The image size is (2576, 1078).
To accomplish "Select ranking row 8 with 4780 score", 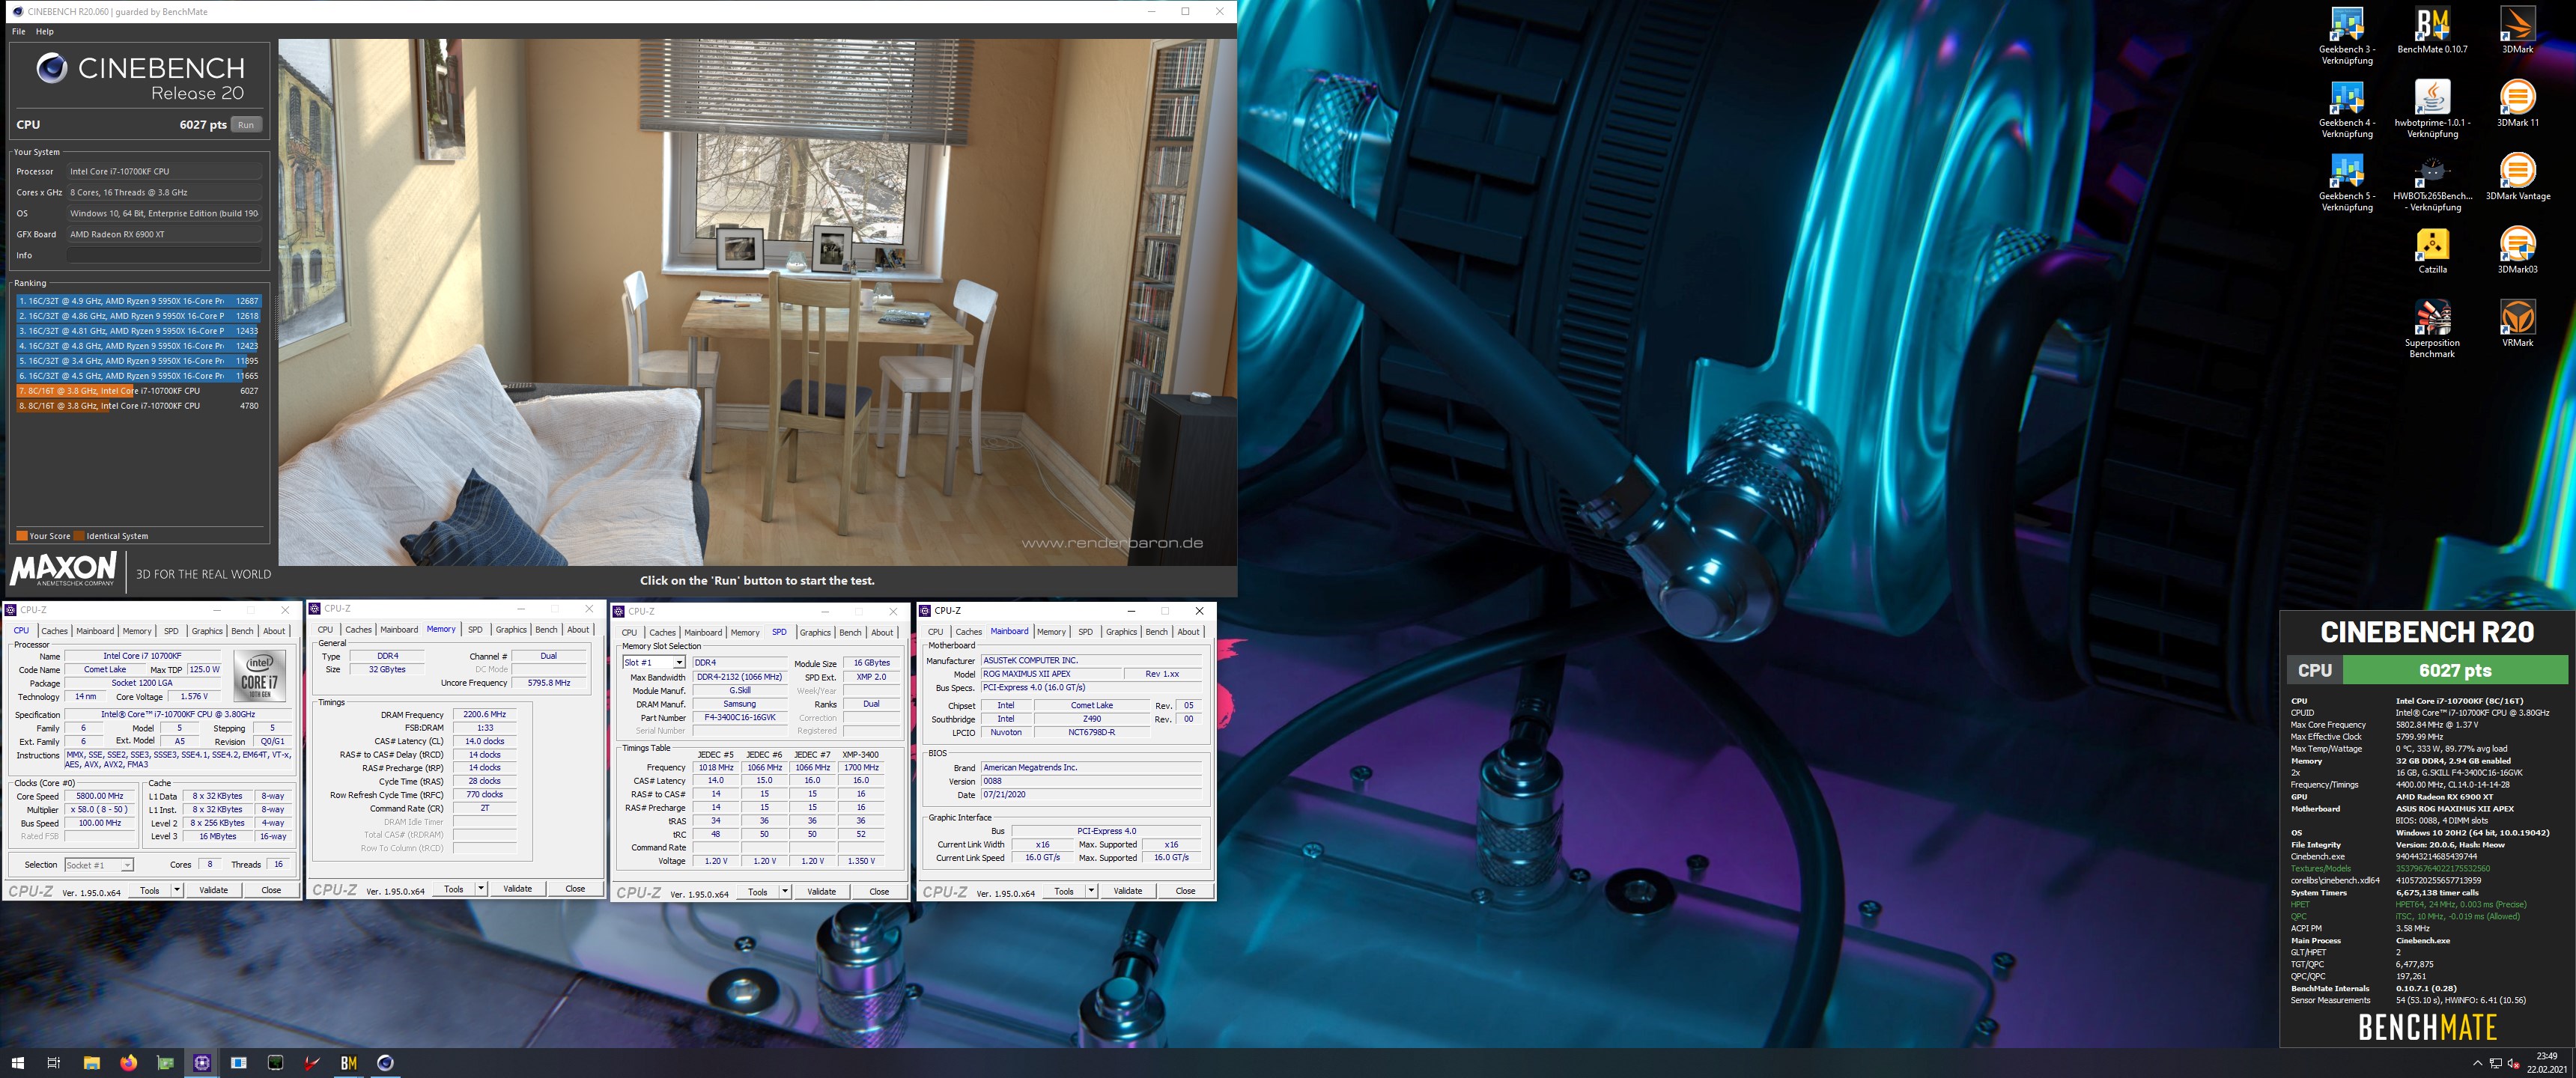I will click(138, 406).
